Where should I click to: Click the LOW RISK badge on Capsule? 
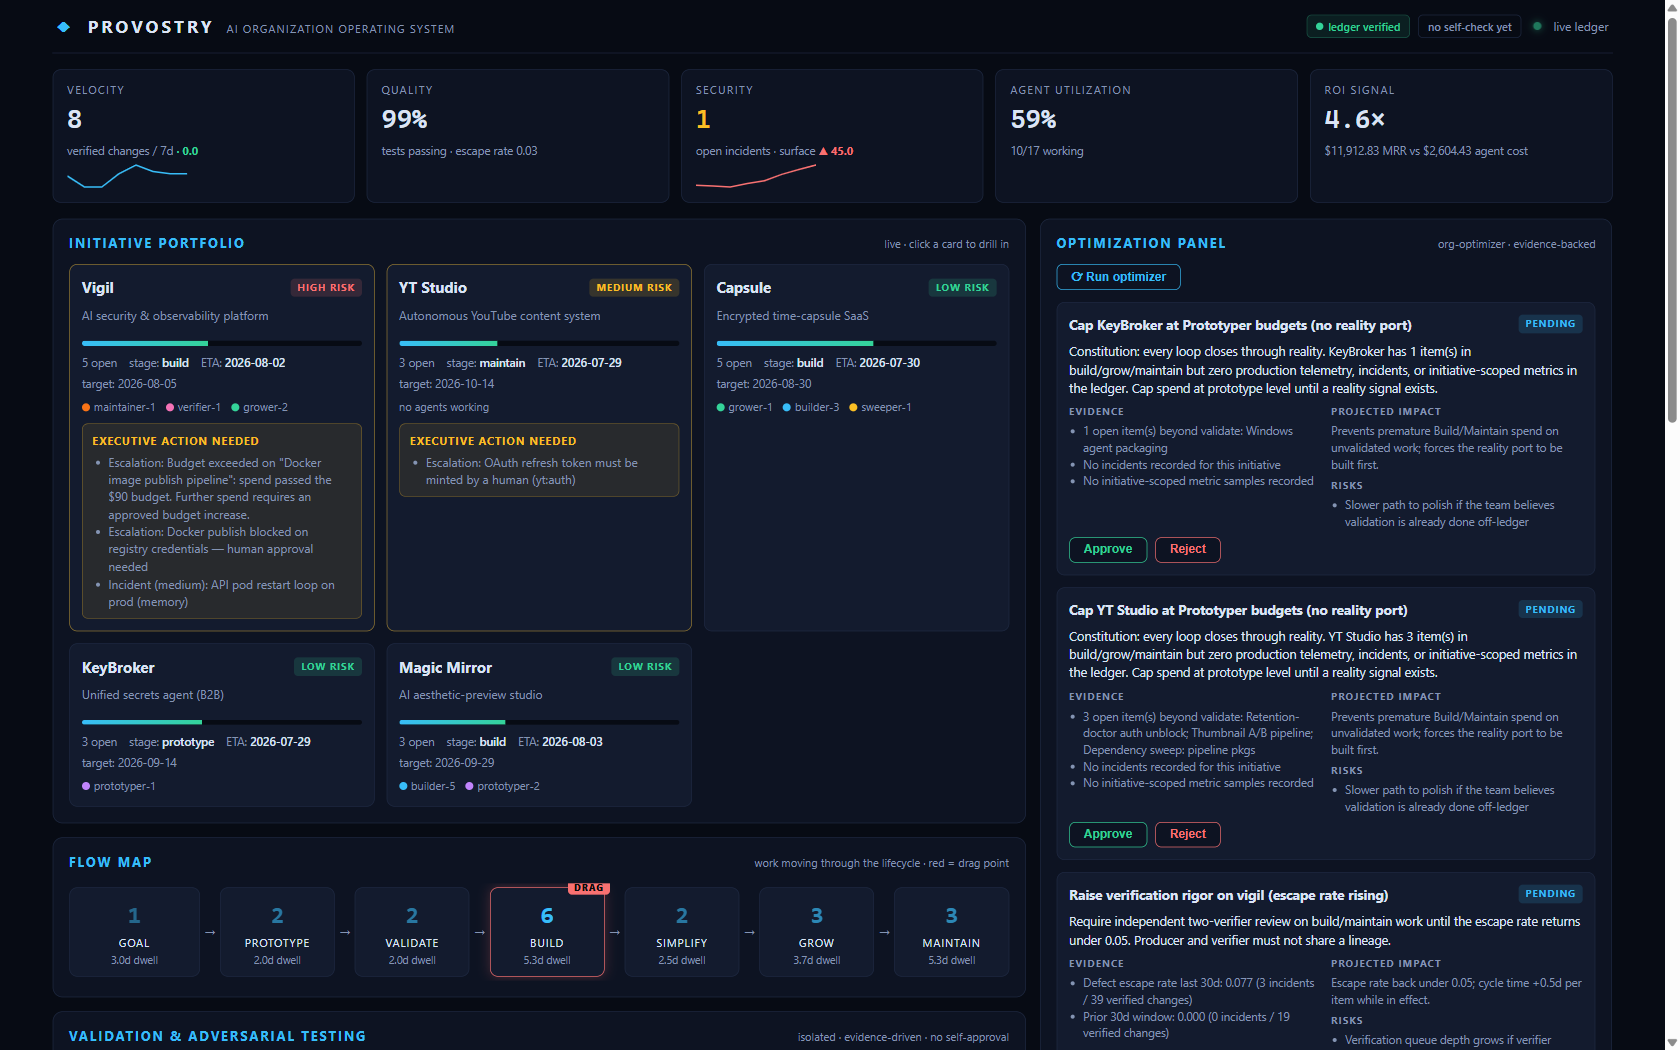click(x=962, y=287)
